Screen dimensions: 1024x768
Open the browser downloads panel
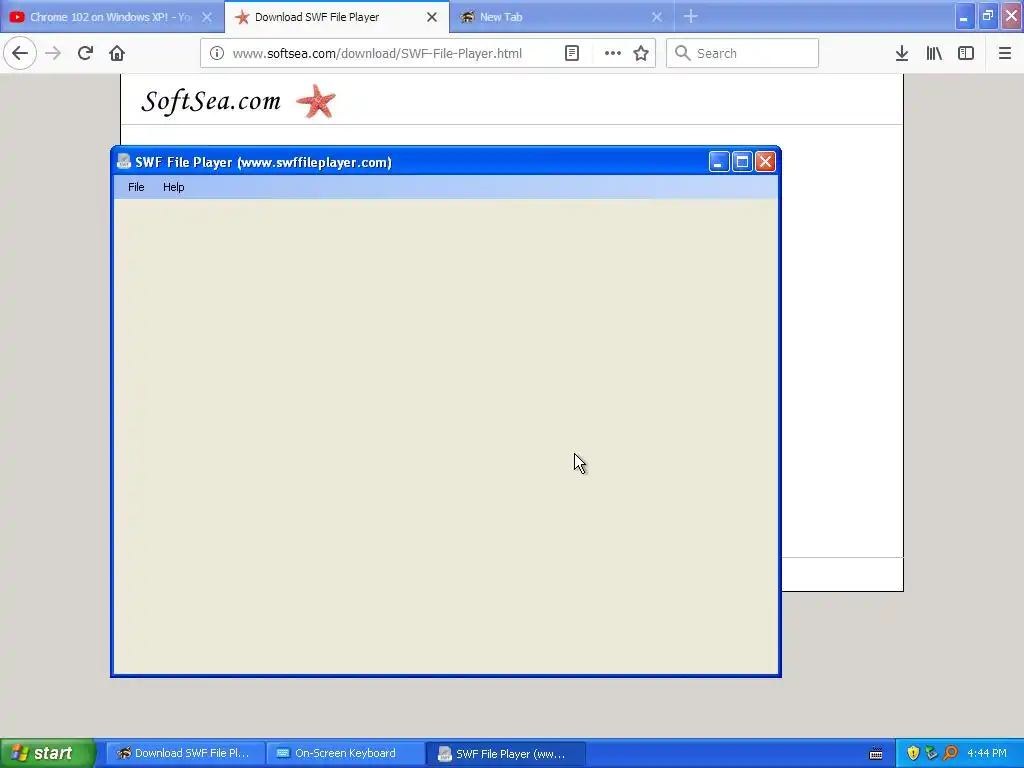coord(902,53)
